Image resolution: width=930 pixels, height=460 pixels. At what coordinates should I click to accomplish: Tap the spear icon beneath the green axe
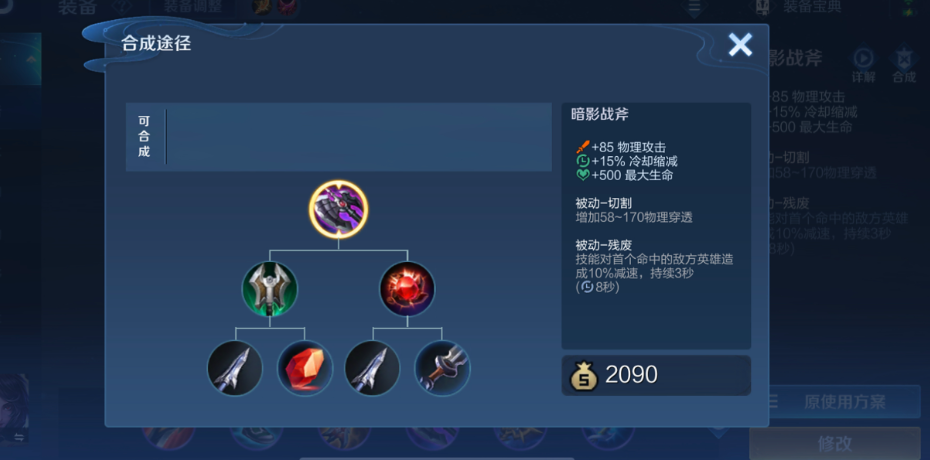coord(235,368)
